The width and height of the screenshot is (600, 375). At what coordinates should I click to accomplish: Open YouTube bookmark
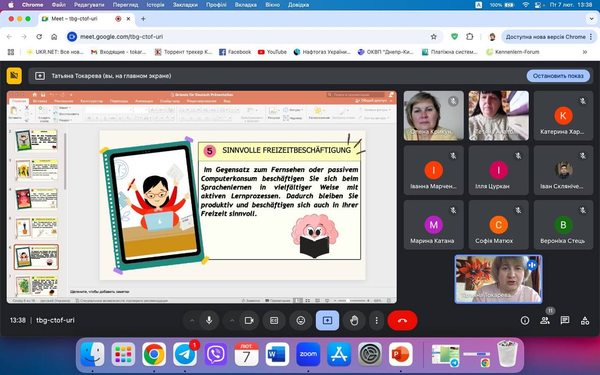(x=272, y=52)
